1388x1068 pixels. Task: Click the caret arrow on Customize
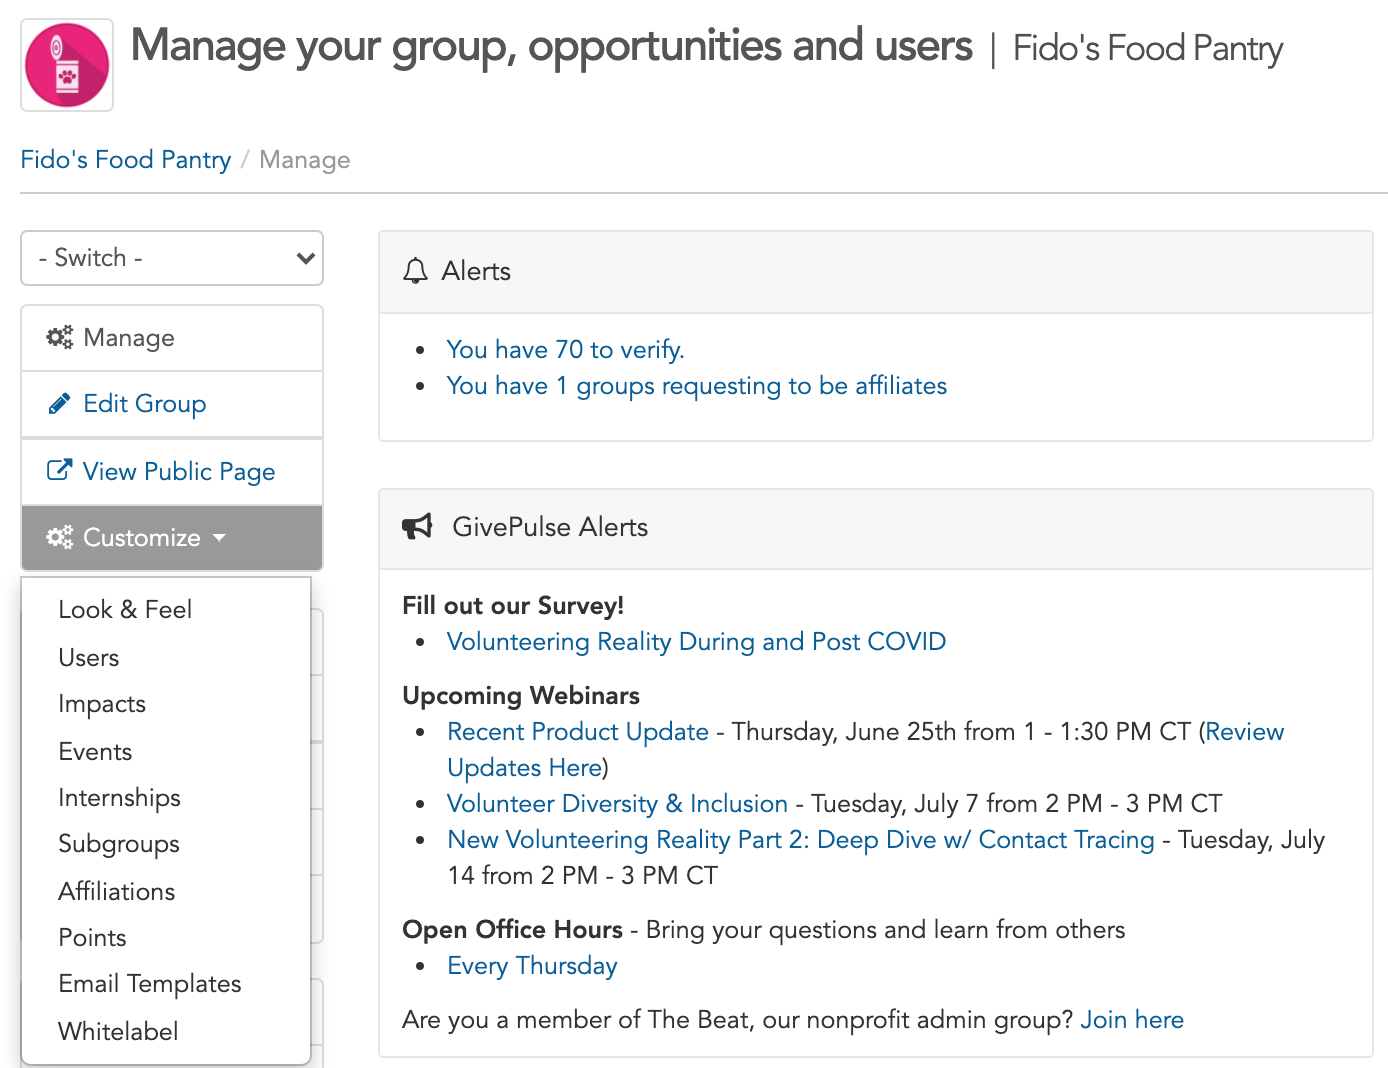[219, 538]
